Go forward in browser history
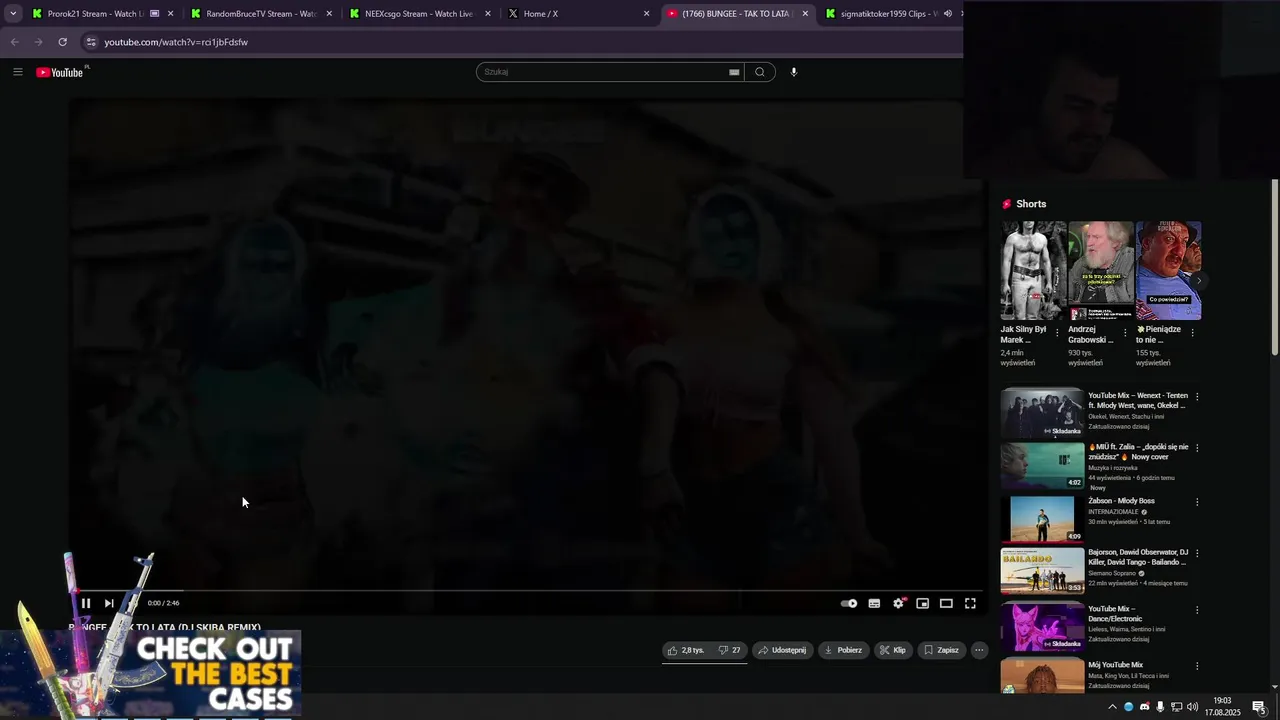The height and width of the screenshot is (720, 1280). pos(38,42)
